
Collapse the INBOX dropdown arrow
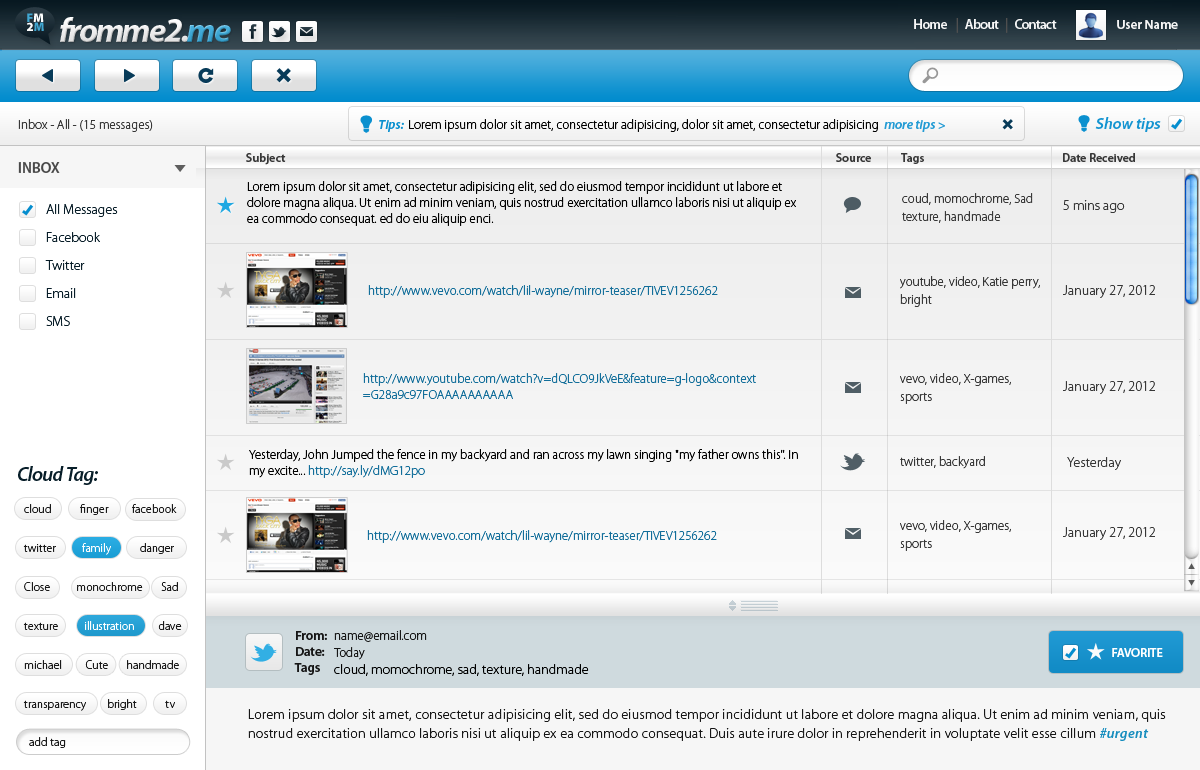point(180,168)
